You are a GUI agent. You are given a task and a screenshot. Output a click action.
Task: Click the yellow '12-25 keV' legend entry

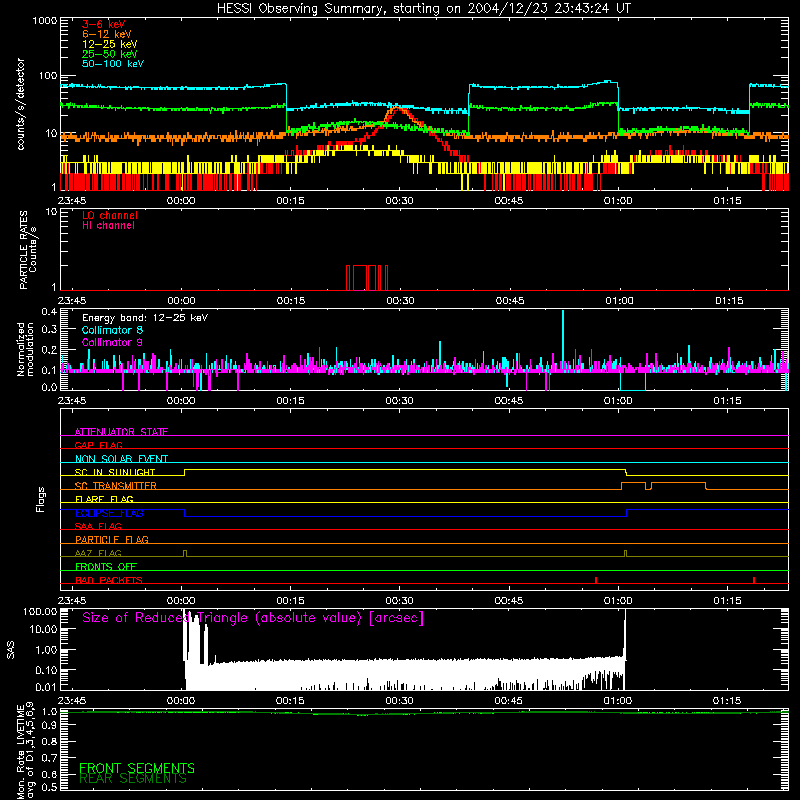(109, 44)
